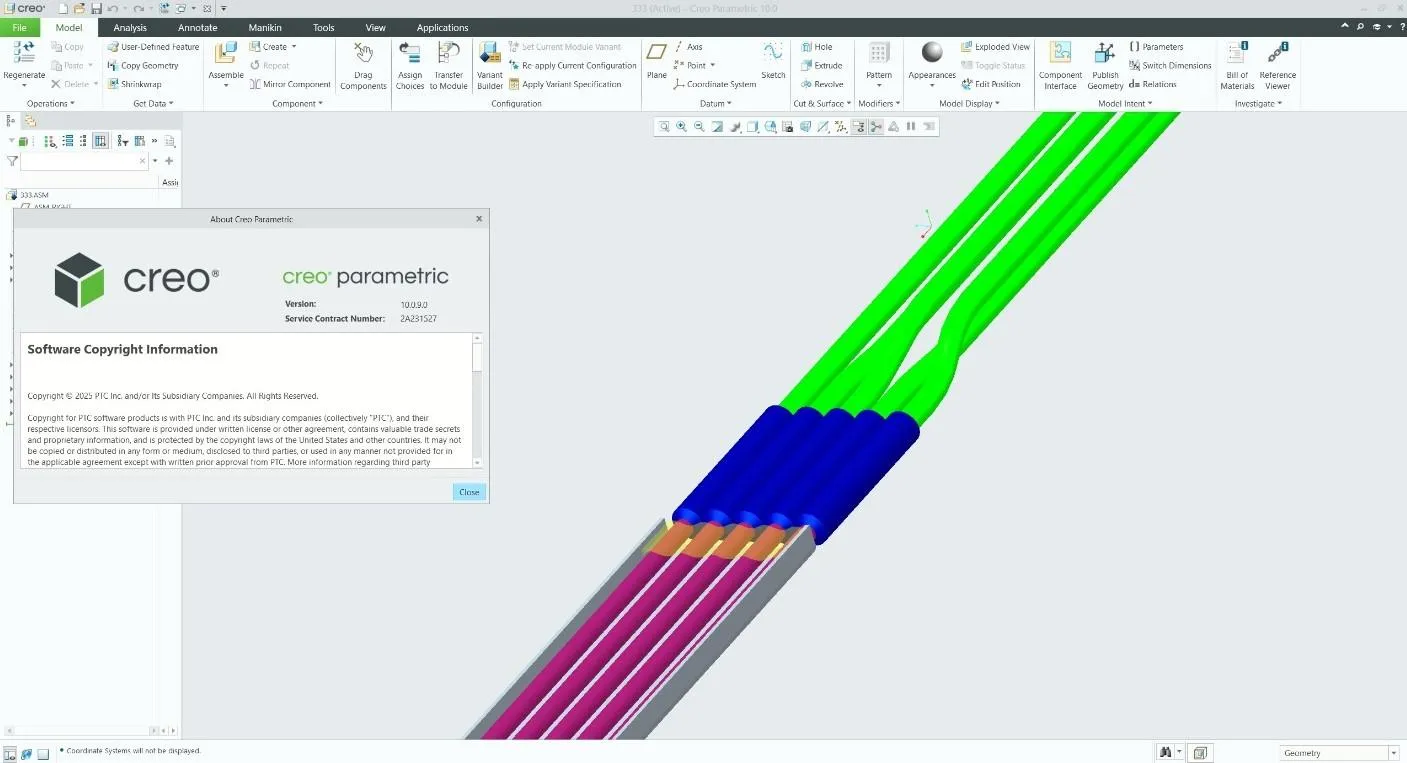The width and height of the screenshot is (1407, 763).
Task: Click Edit Position button
Action: click(x=990, y=85)
